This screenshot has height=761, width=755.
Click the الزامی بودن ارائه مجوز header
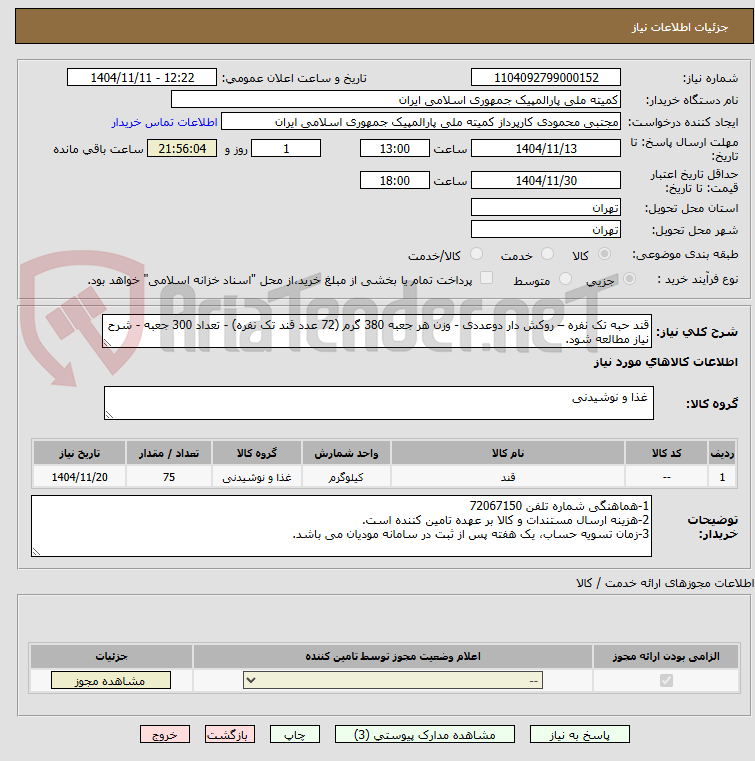pos(666,656)
